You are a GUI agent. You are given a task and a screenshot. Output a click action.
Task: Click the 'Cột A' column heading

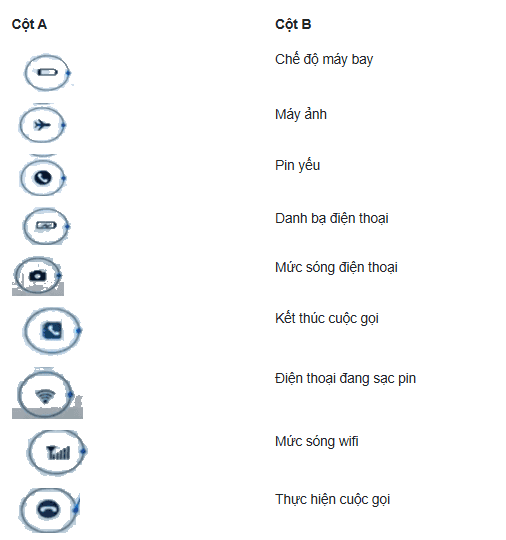(29, 24)
